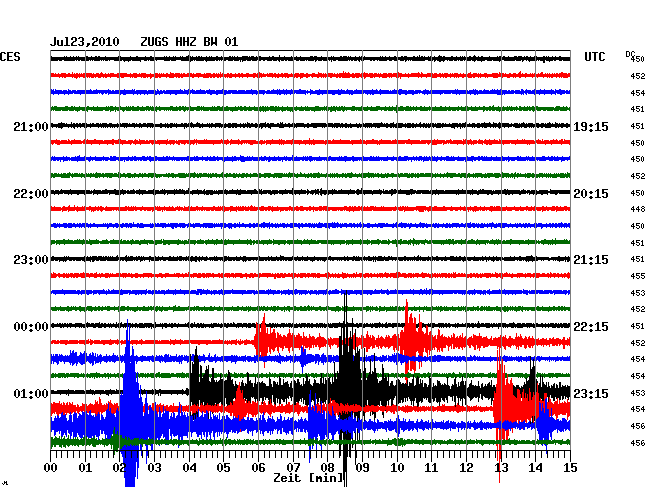This screenshot has height=494, width=650.
Task: Click the "CES" header label at left
Action: (10, 57)
